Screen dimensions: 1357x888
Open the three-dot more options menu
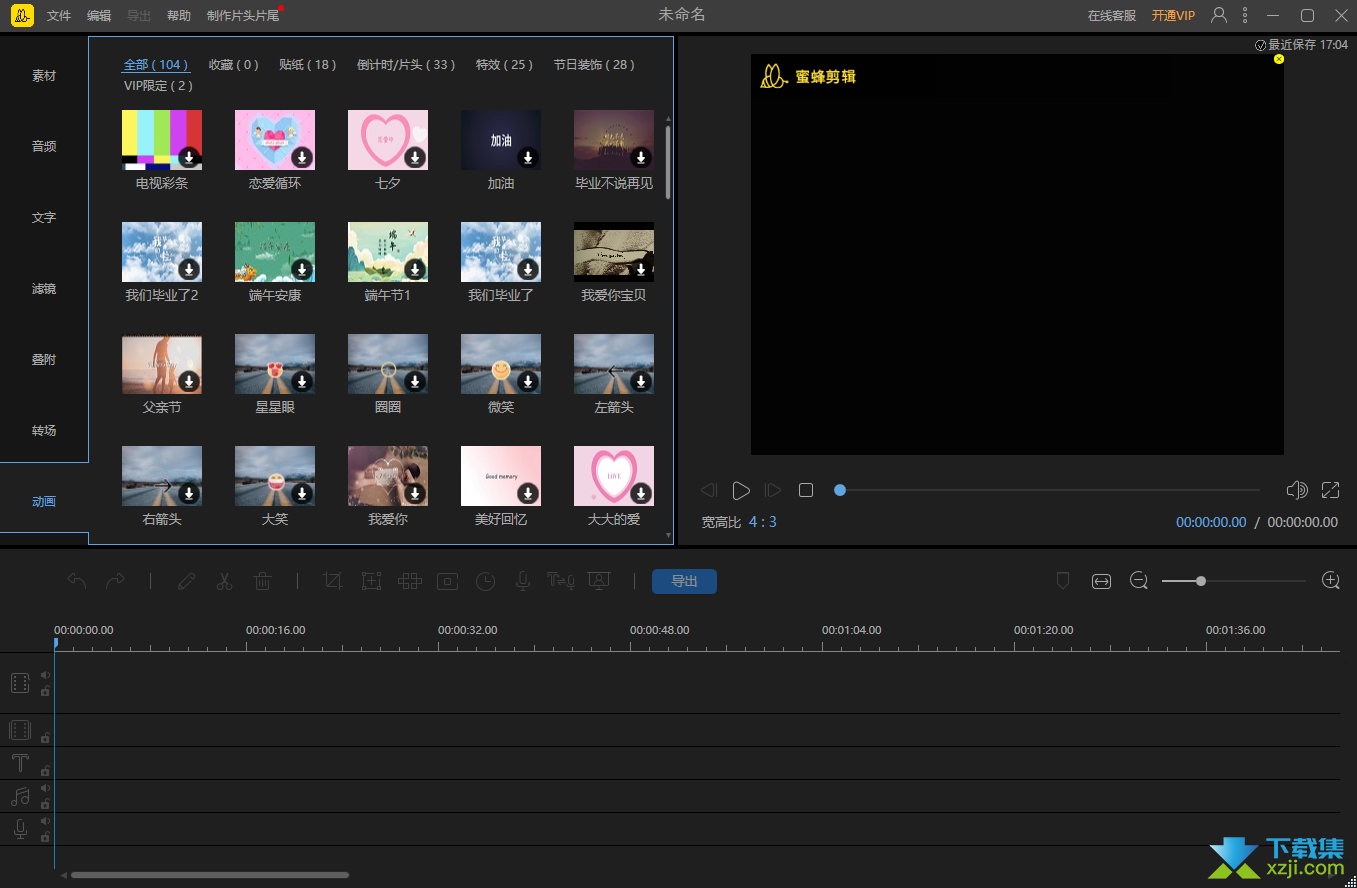click(1245, 15)
